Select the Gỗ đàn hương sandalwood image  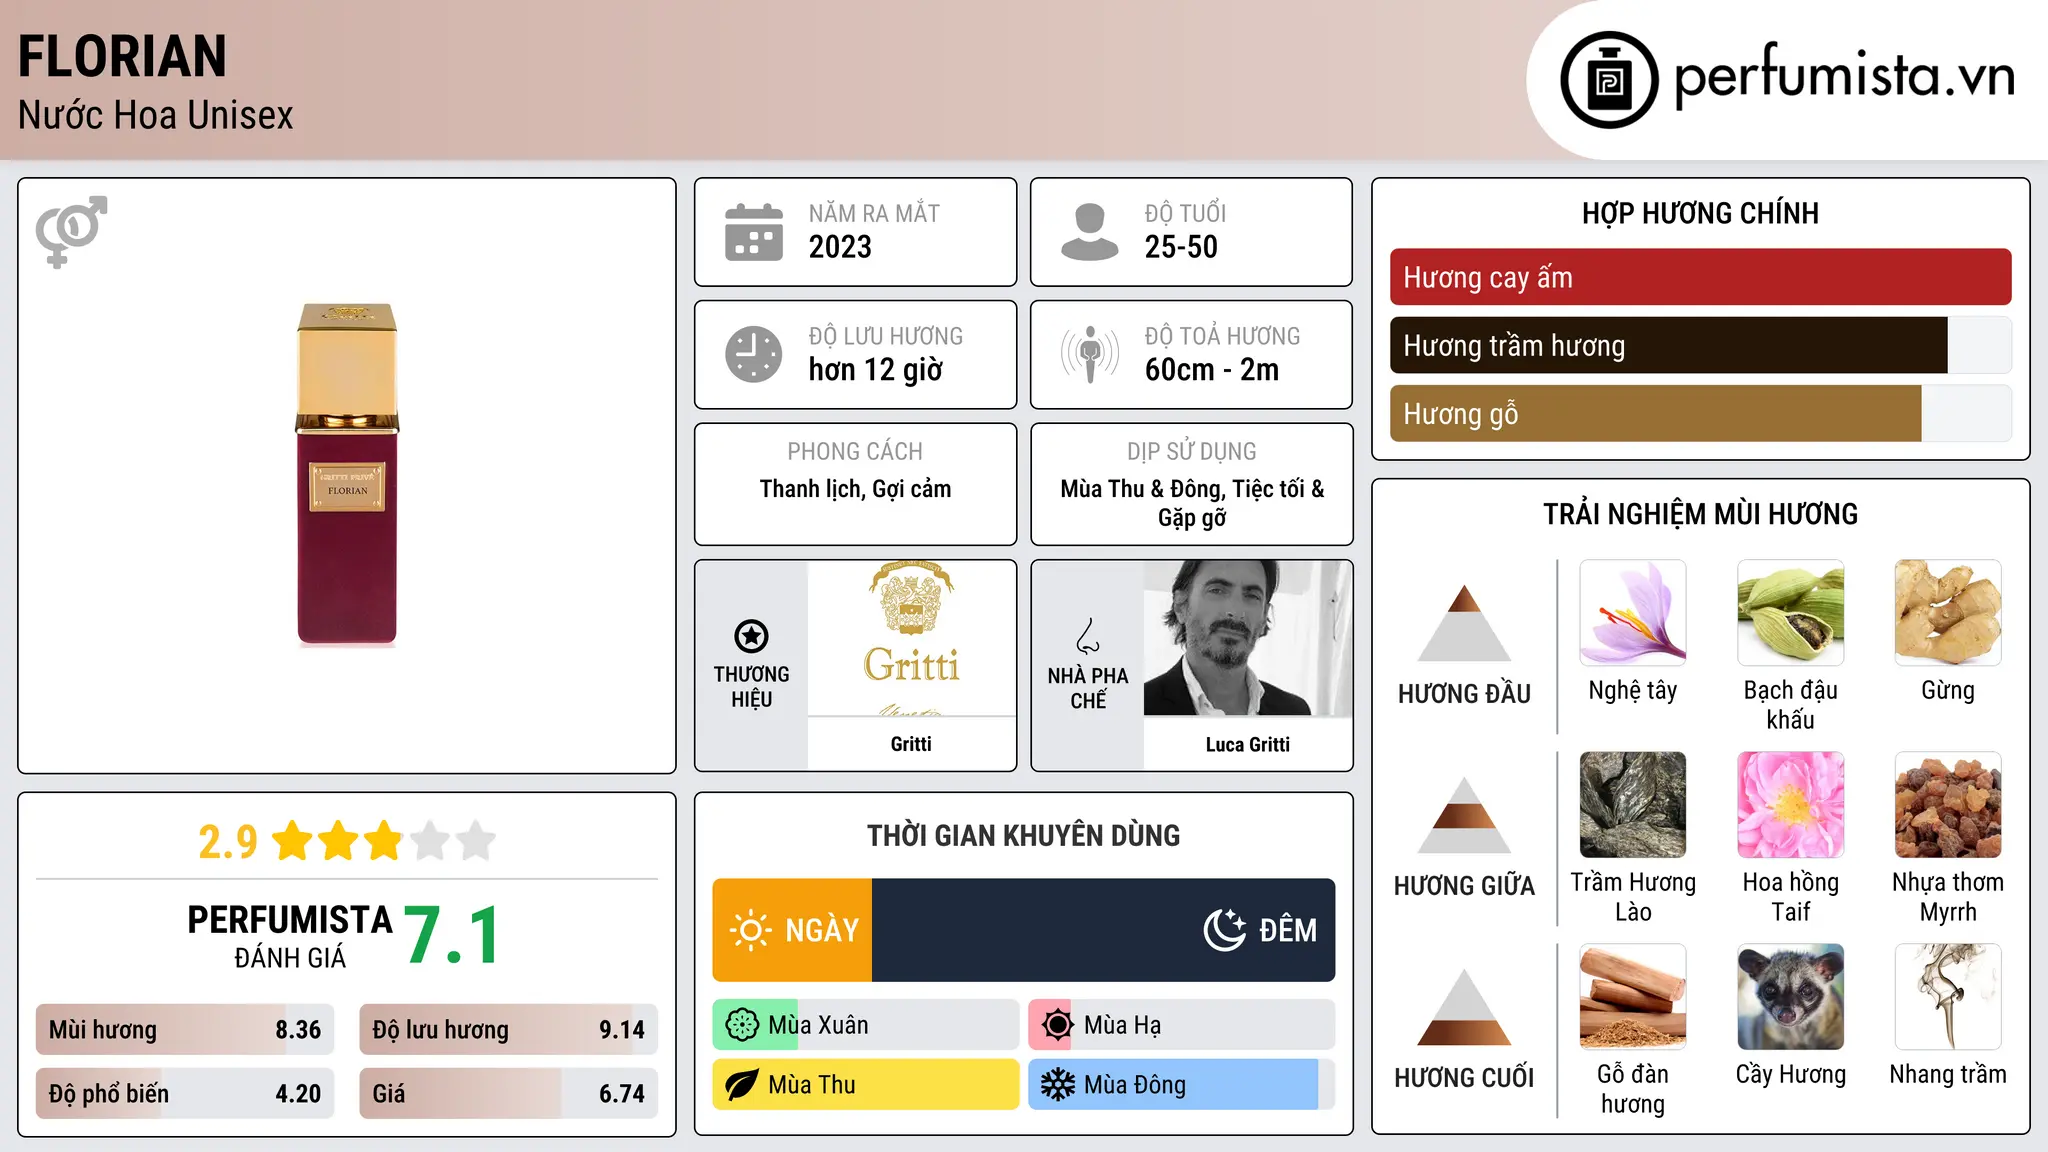1633,996
